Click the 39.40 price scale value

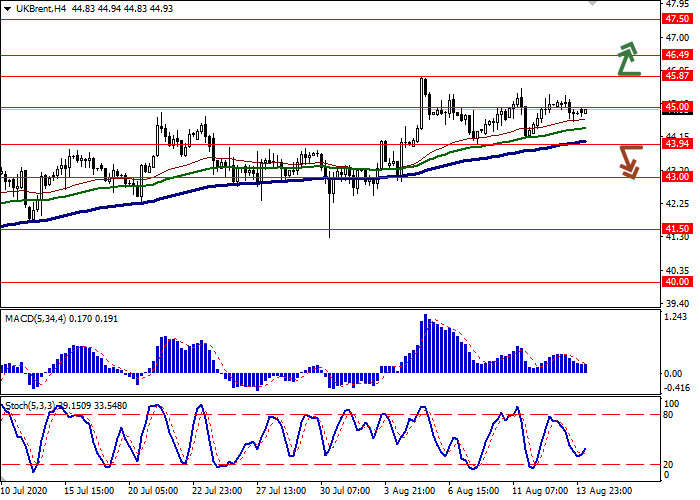(677, 304)
